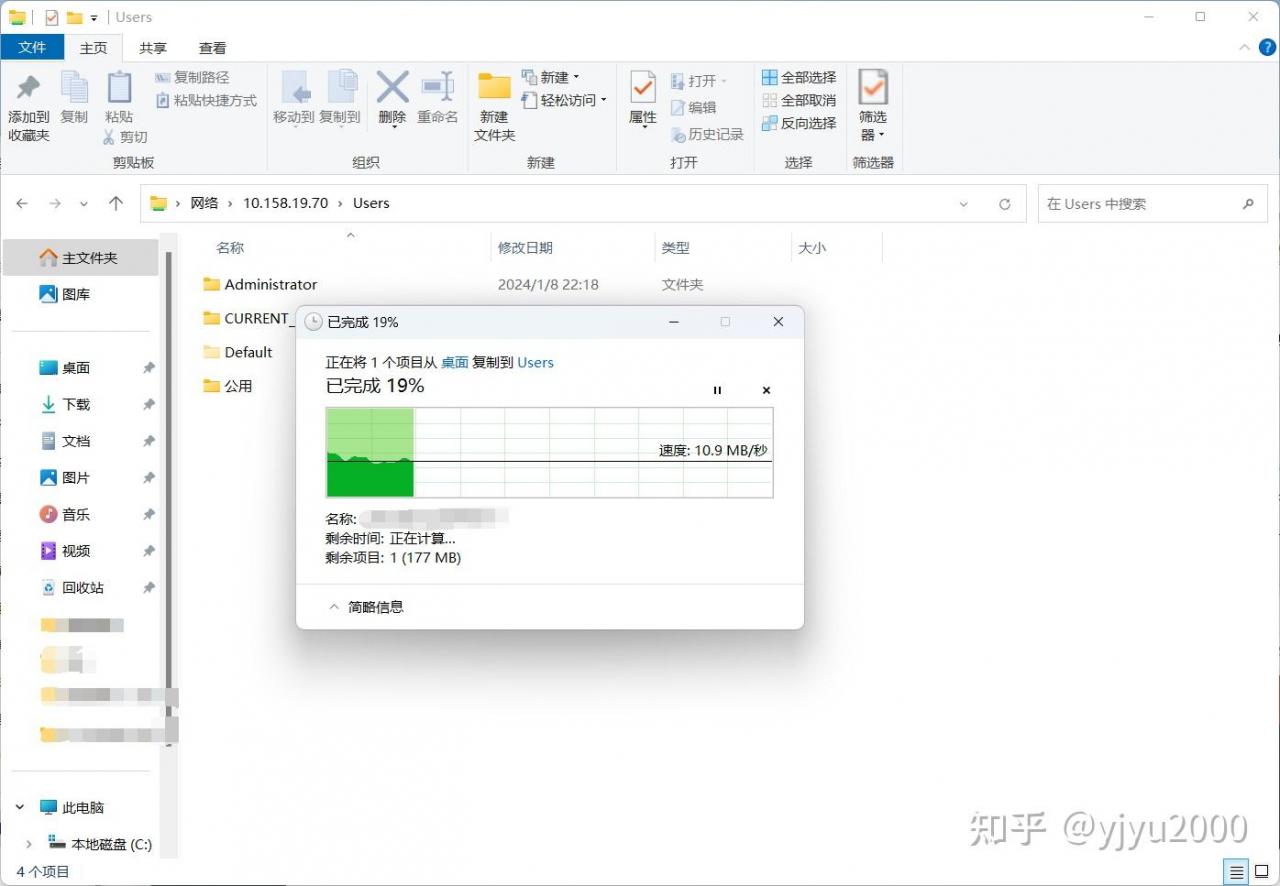Click the Delete (删除) ribbon icon
1280x886 pixels.
(x=392, y=90)
